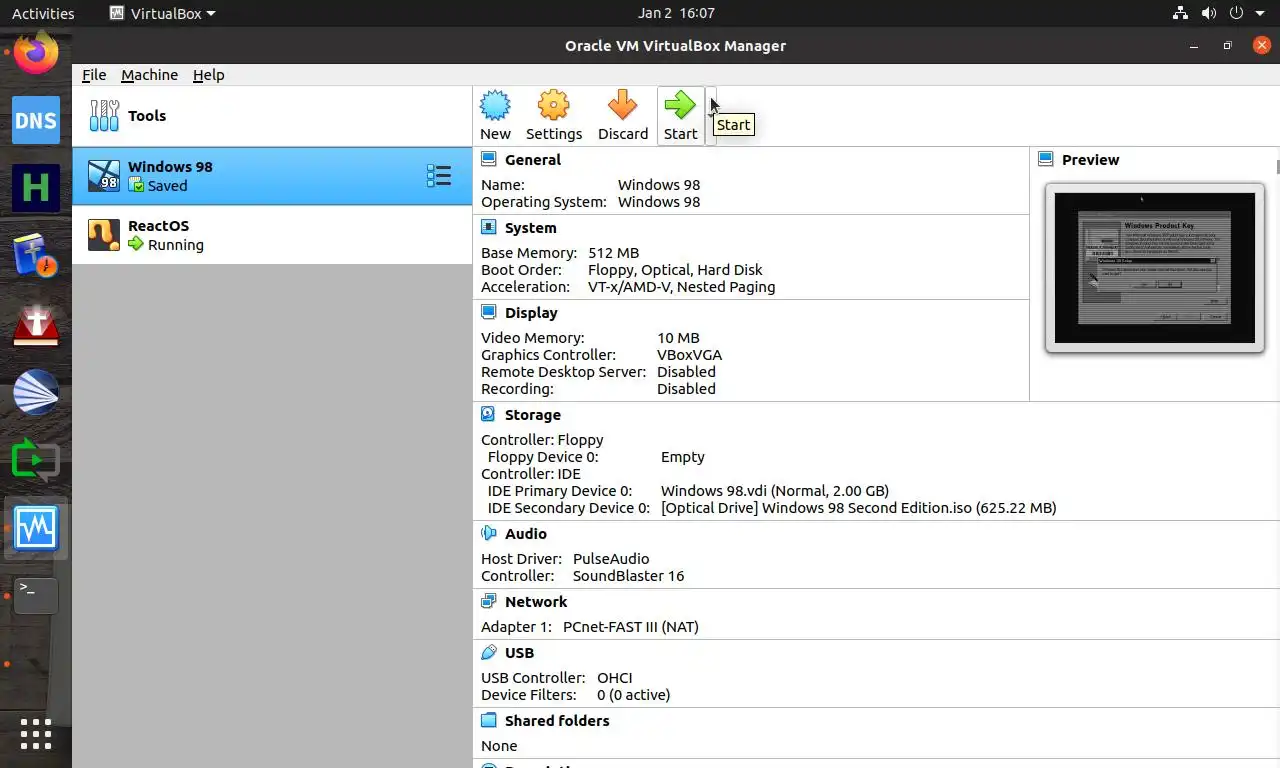Click the System section icon
This screenshot has height=768, width=1280.
point(488,227)
